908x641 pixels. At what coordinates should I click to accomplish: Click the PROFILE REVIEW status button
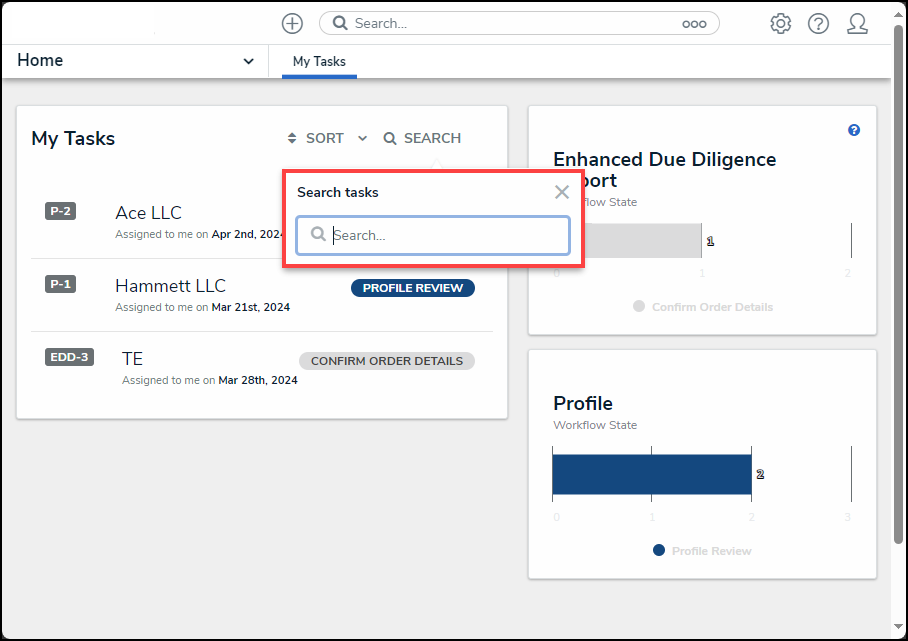(x=413, y=288)
